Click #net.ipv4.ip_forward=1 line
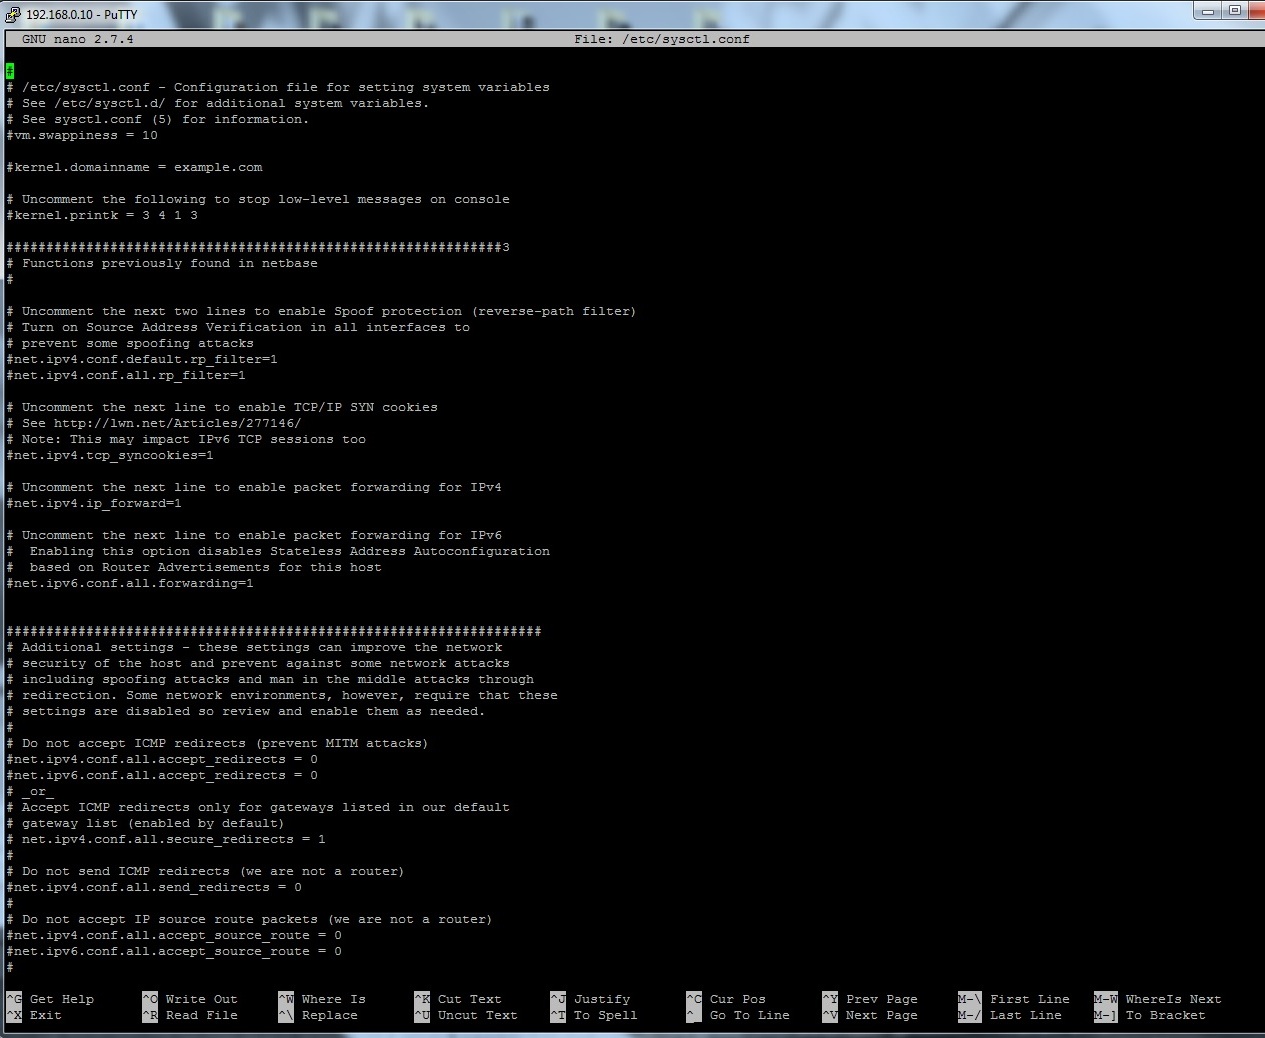1265x1038 pixels. pyautogui.click(x=94, y=503)
